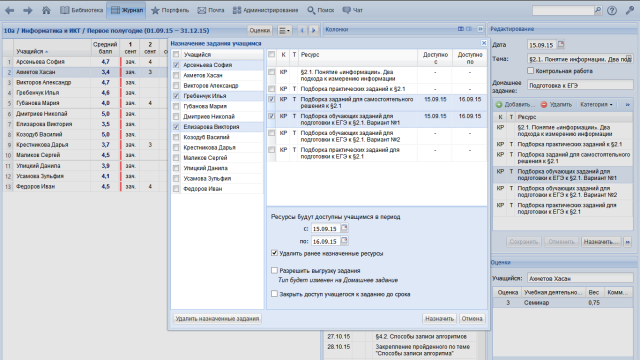Click the Сохранить button
This screenshot has height=360, width=640.
click(524, 242)
